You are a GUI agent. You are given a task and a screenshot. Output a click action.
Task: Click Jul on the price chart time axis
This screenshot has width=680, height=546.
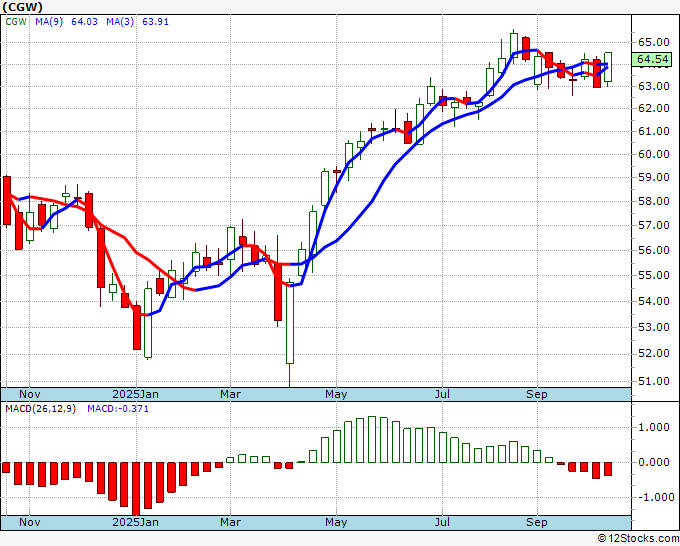pos(442,394)
